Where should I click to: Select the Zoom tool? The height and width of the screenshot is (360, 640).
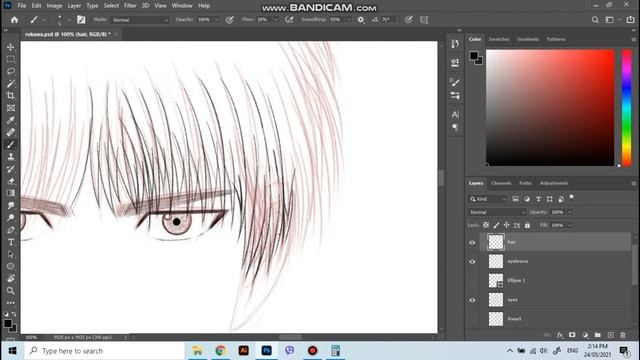[x=11, y=291]
